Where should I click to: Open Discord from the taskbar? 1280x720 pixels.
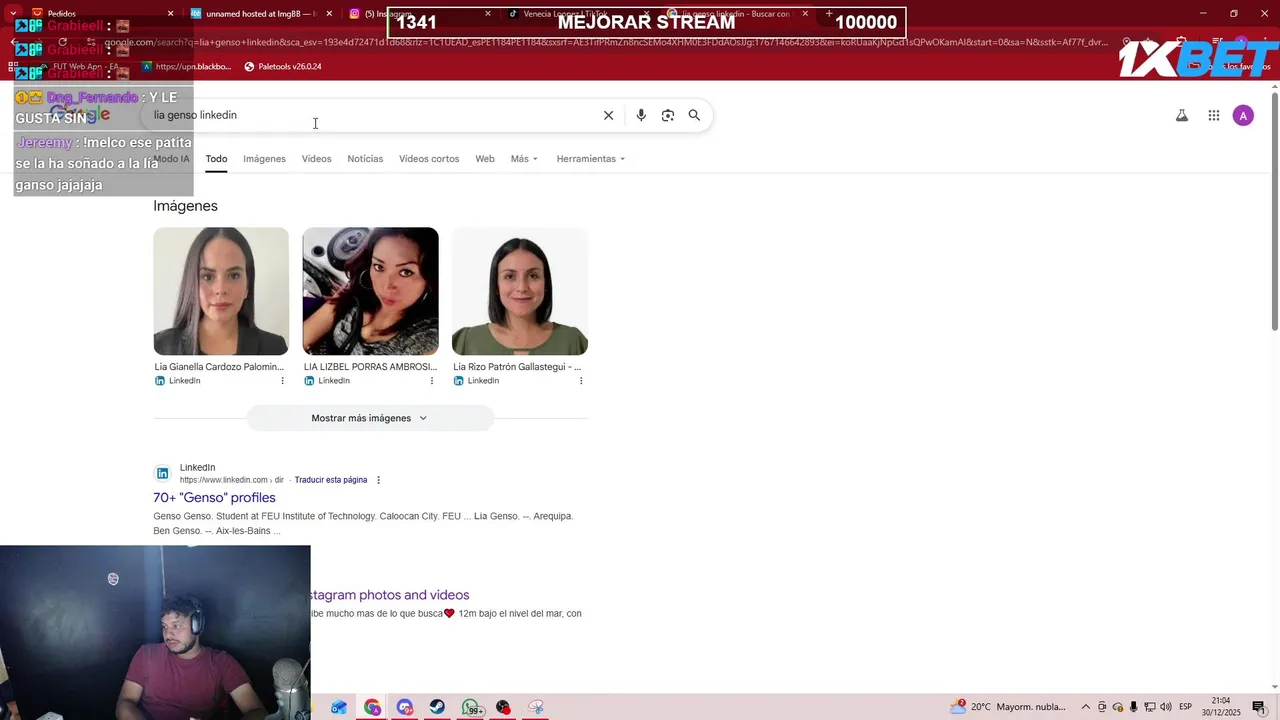coord(405,707)
